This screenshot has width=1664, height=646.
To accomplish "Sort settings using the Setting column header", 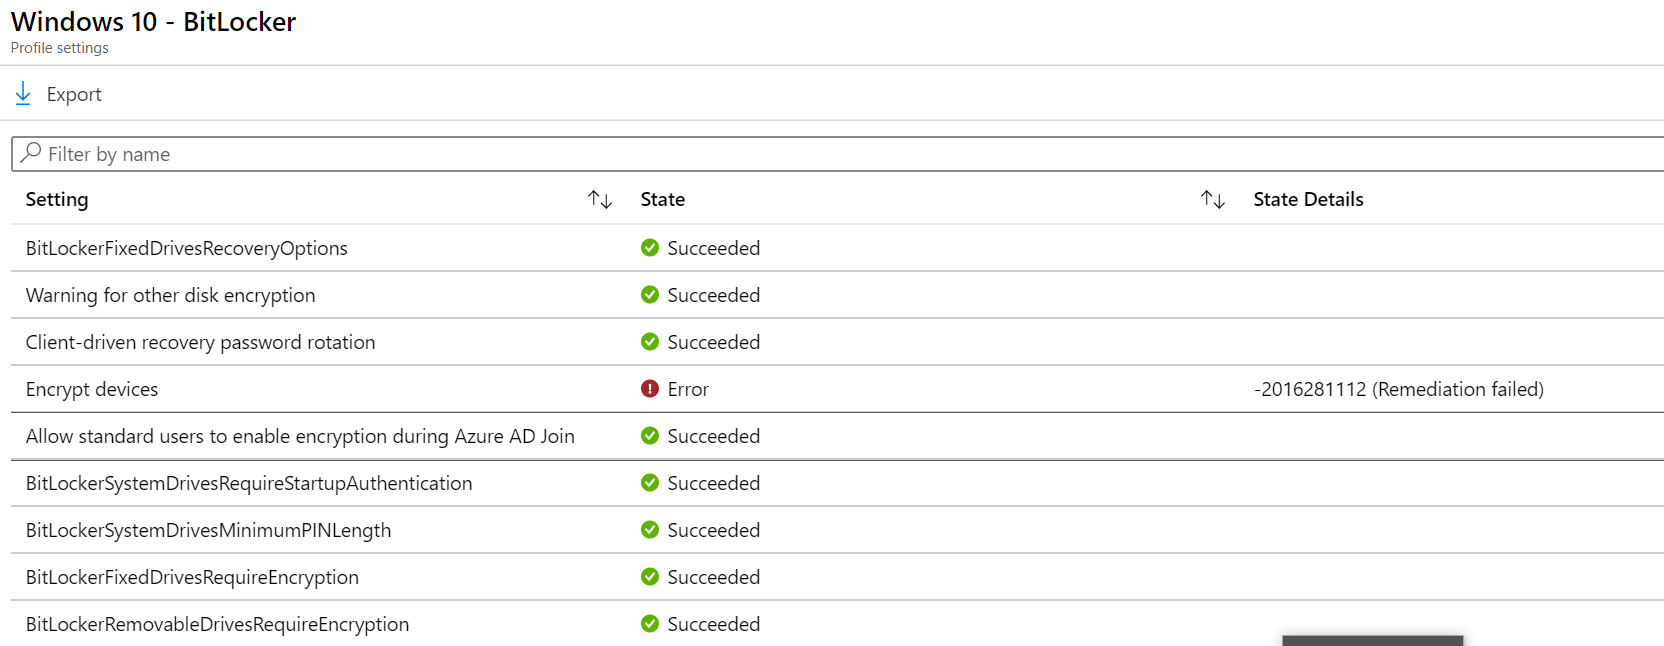I will pyautogui.click(x=56, y=199).
